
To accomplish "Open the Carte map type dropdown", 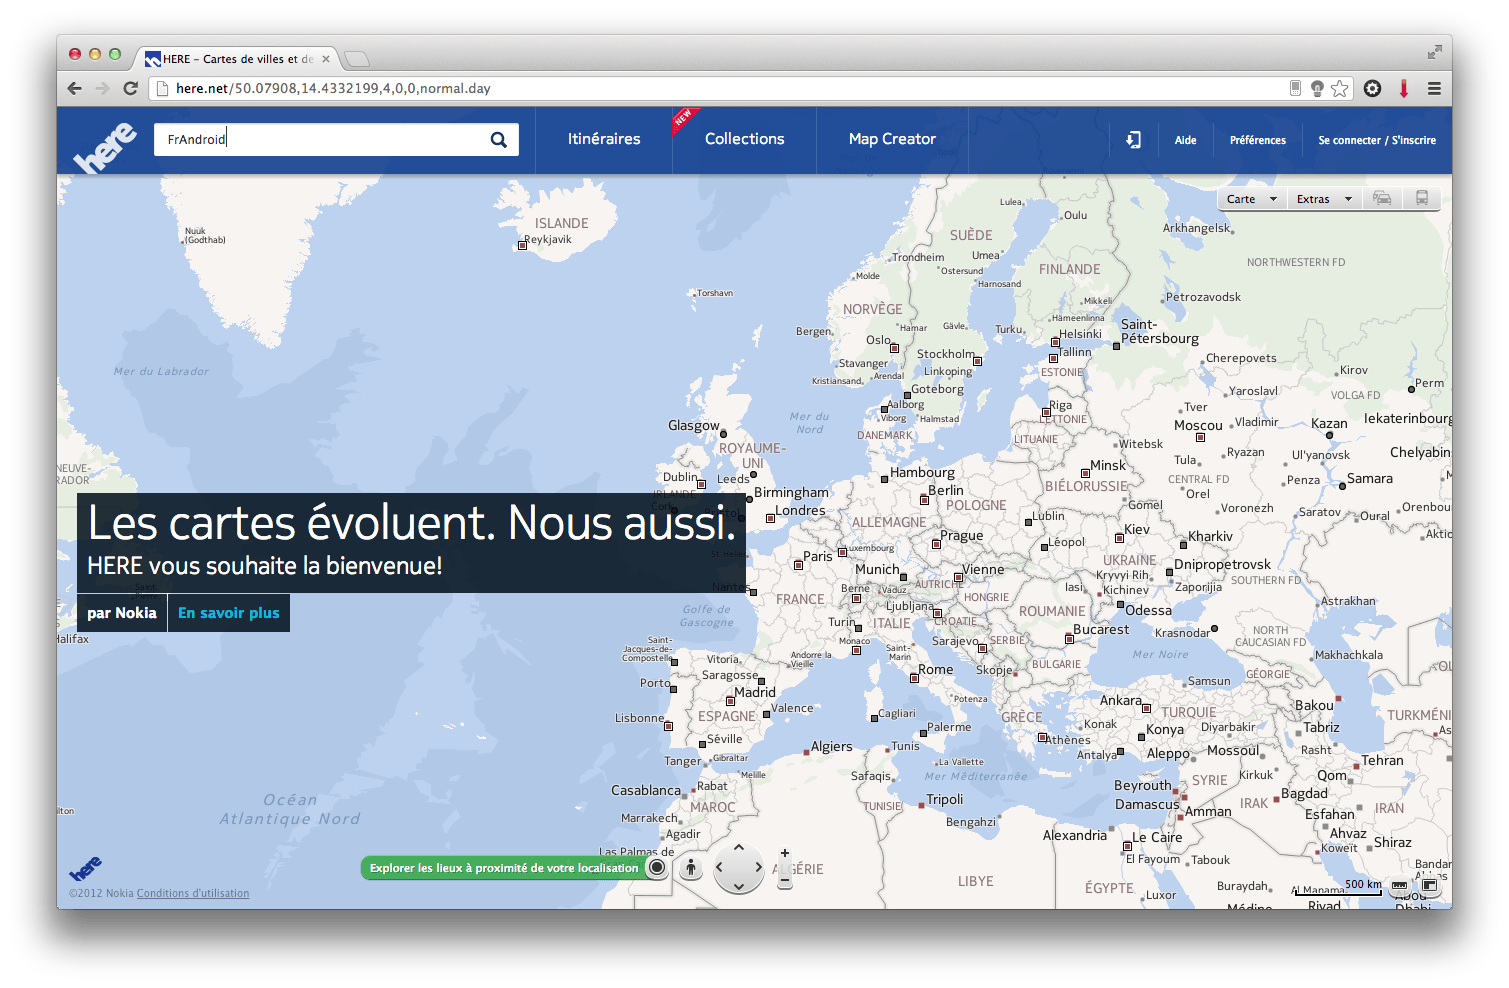I will point(1251,199).
